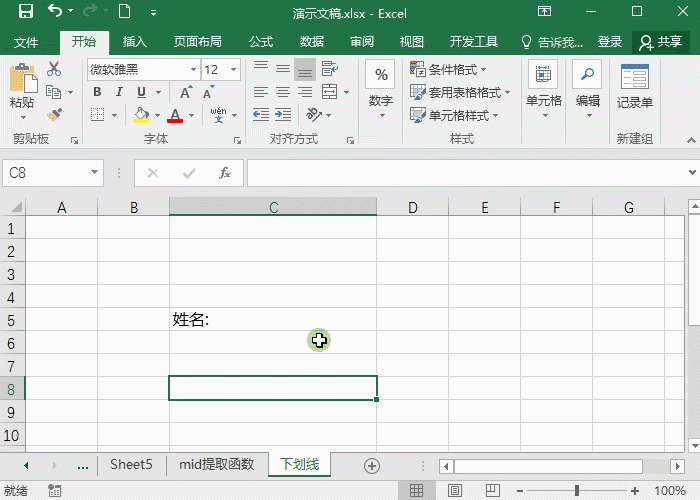Toggle bottom align

(305, 69)
